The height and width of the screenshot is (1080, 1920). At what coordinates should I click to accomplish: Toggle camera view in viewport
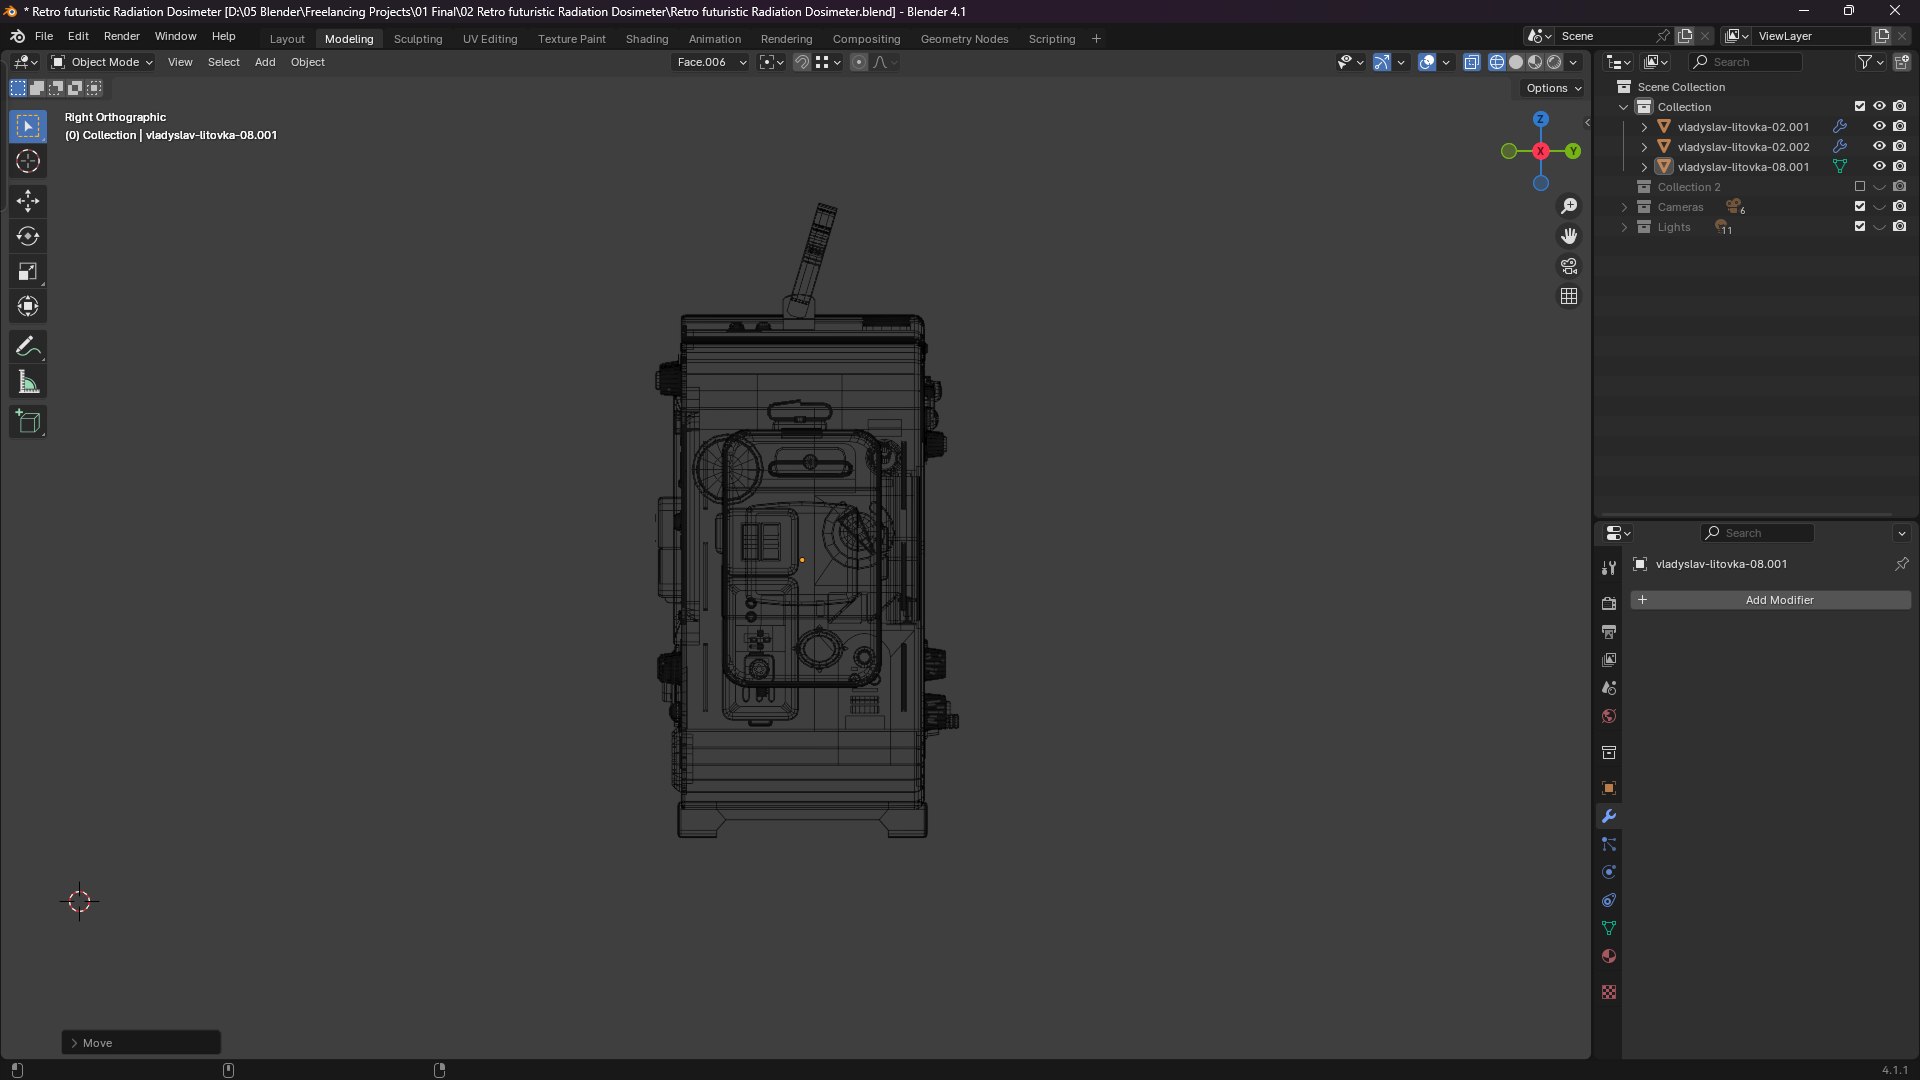[x=1569, y=266]
